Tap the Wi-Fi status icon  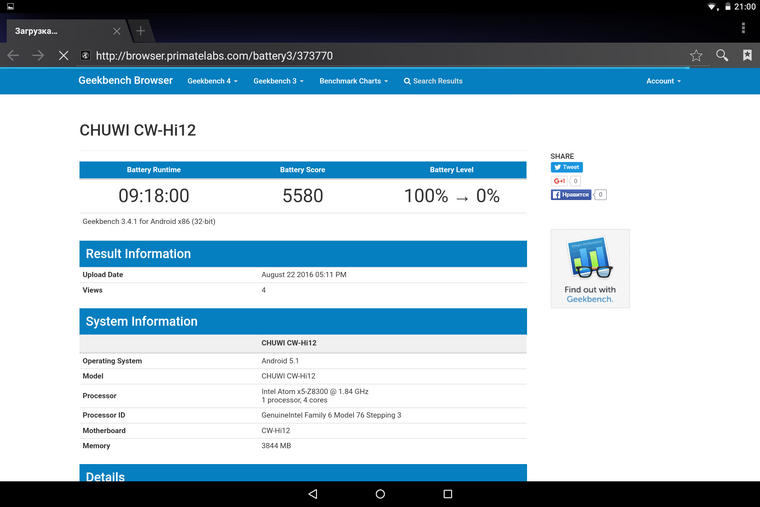click(x=712, y=7)
